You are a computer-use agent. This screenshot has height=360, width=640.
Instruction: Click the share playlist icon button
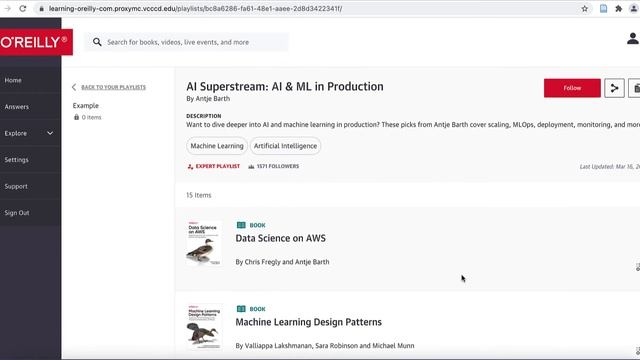pyautogui.click(x=614, y=88)
